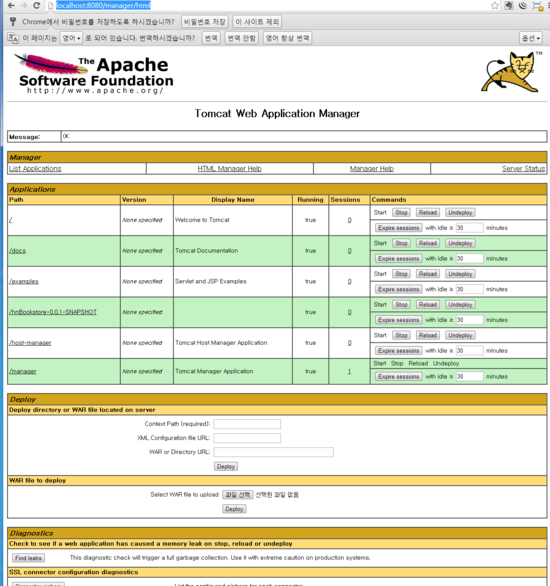Edit idle minutes field in / root row
The width and height of the screenshot is (550, 586).
(x=469, y=228)
